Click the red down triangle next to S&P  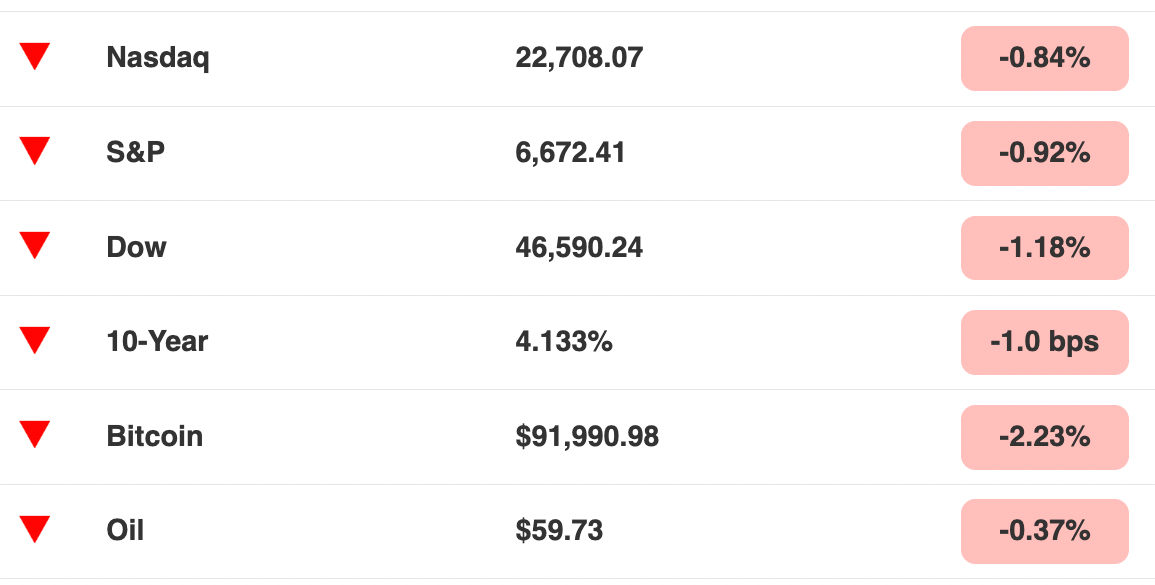(x=35, y=151)
